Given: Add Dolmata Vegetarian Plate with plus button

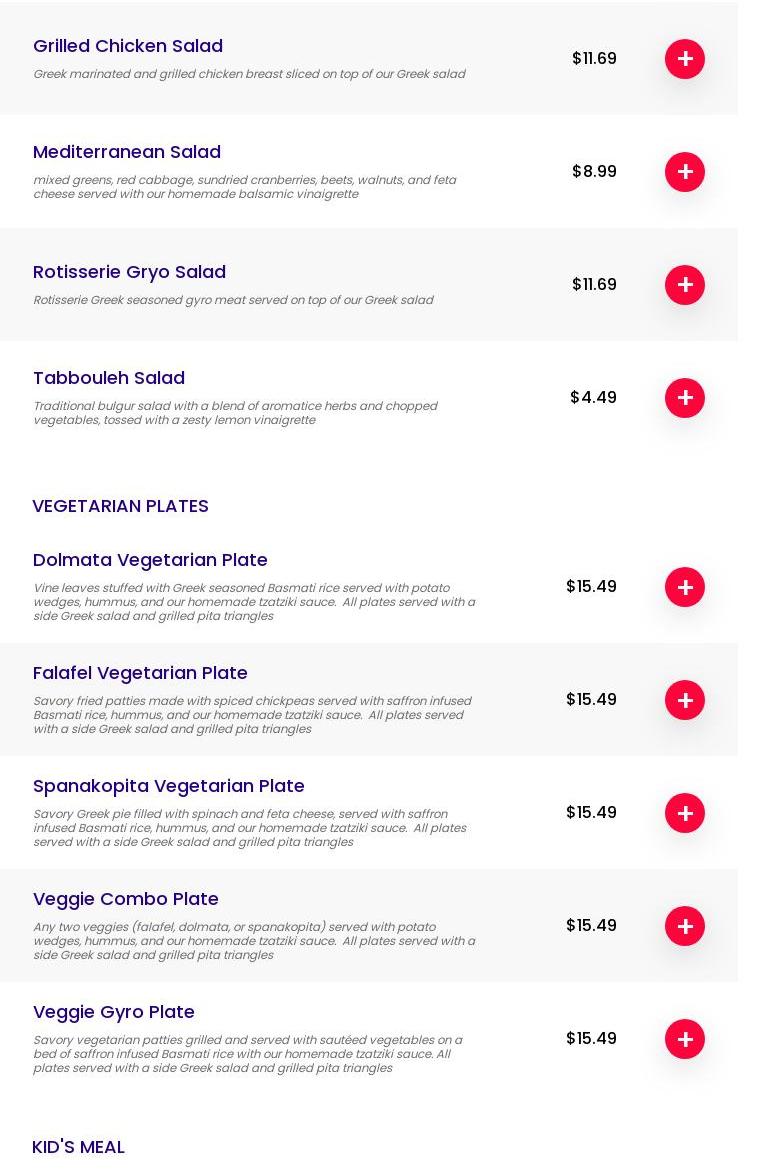Looking at the screenshot, I should pyautogui.click(x=685, y=587).
